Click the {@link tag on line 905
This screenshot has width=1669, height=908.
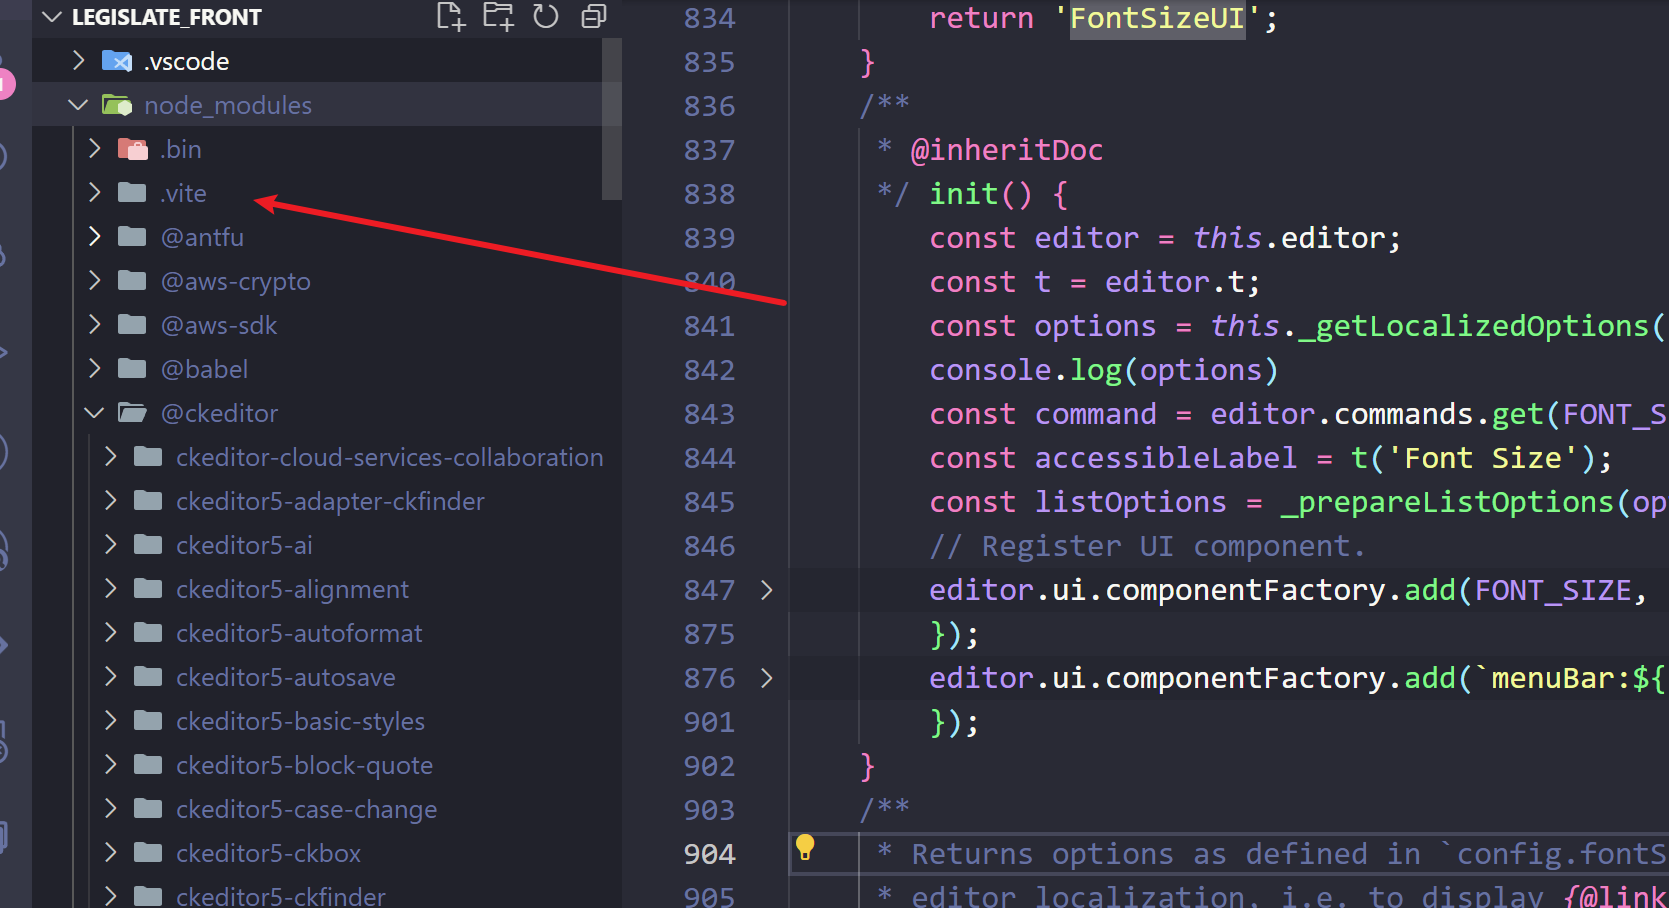coord(1614,896)
